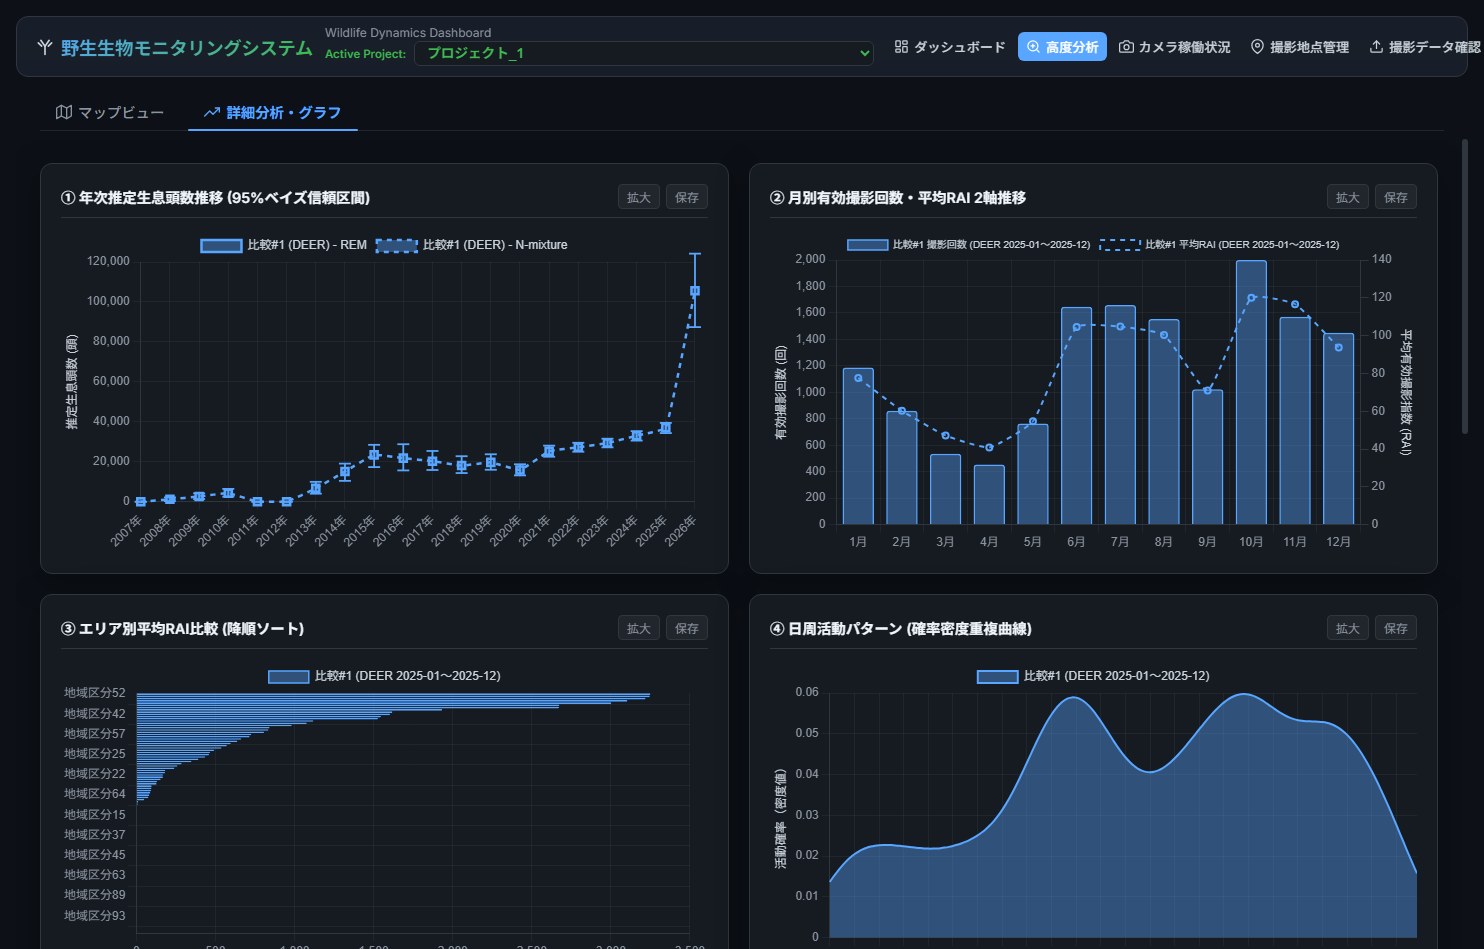Select the 高度分析 navigation button
This screenshot has width=1484, height=949.
(1062, 47)
